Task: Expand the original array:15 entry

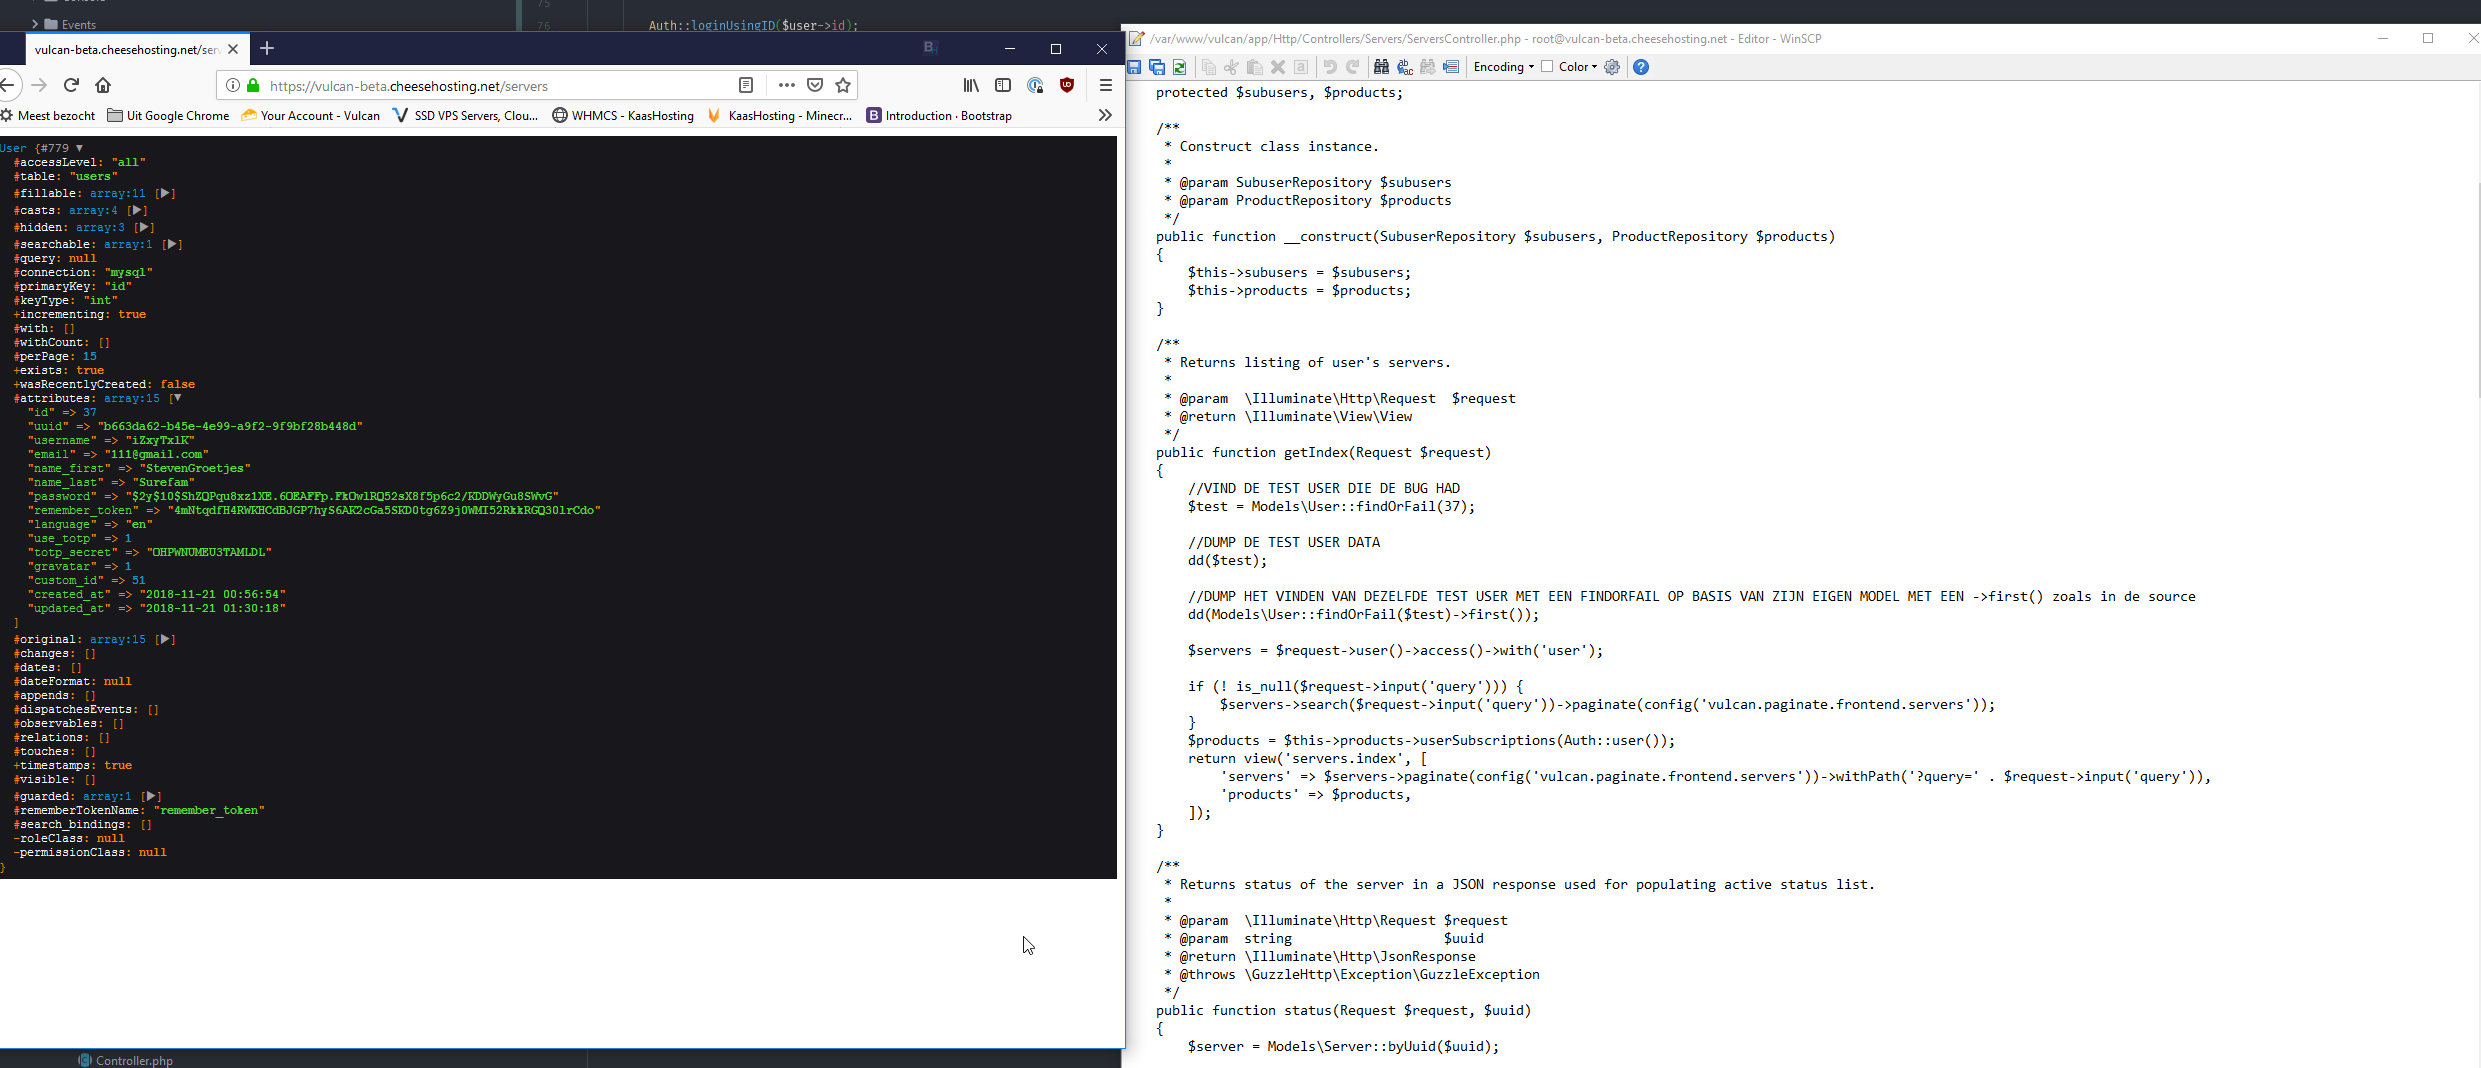Action: pyautogui.click(x=166, y=639)
